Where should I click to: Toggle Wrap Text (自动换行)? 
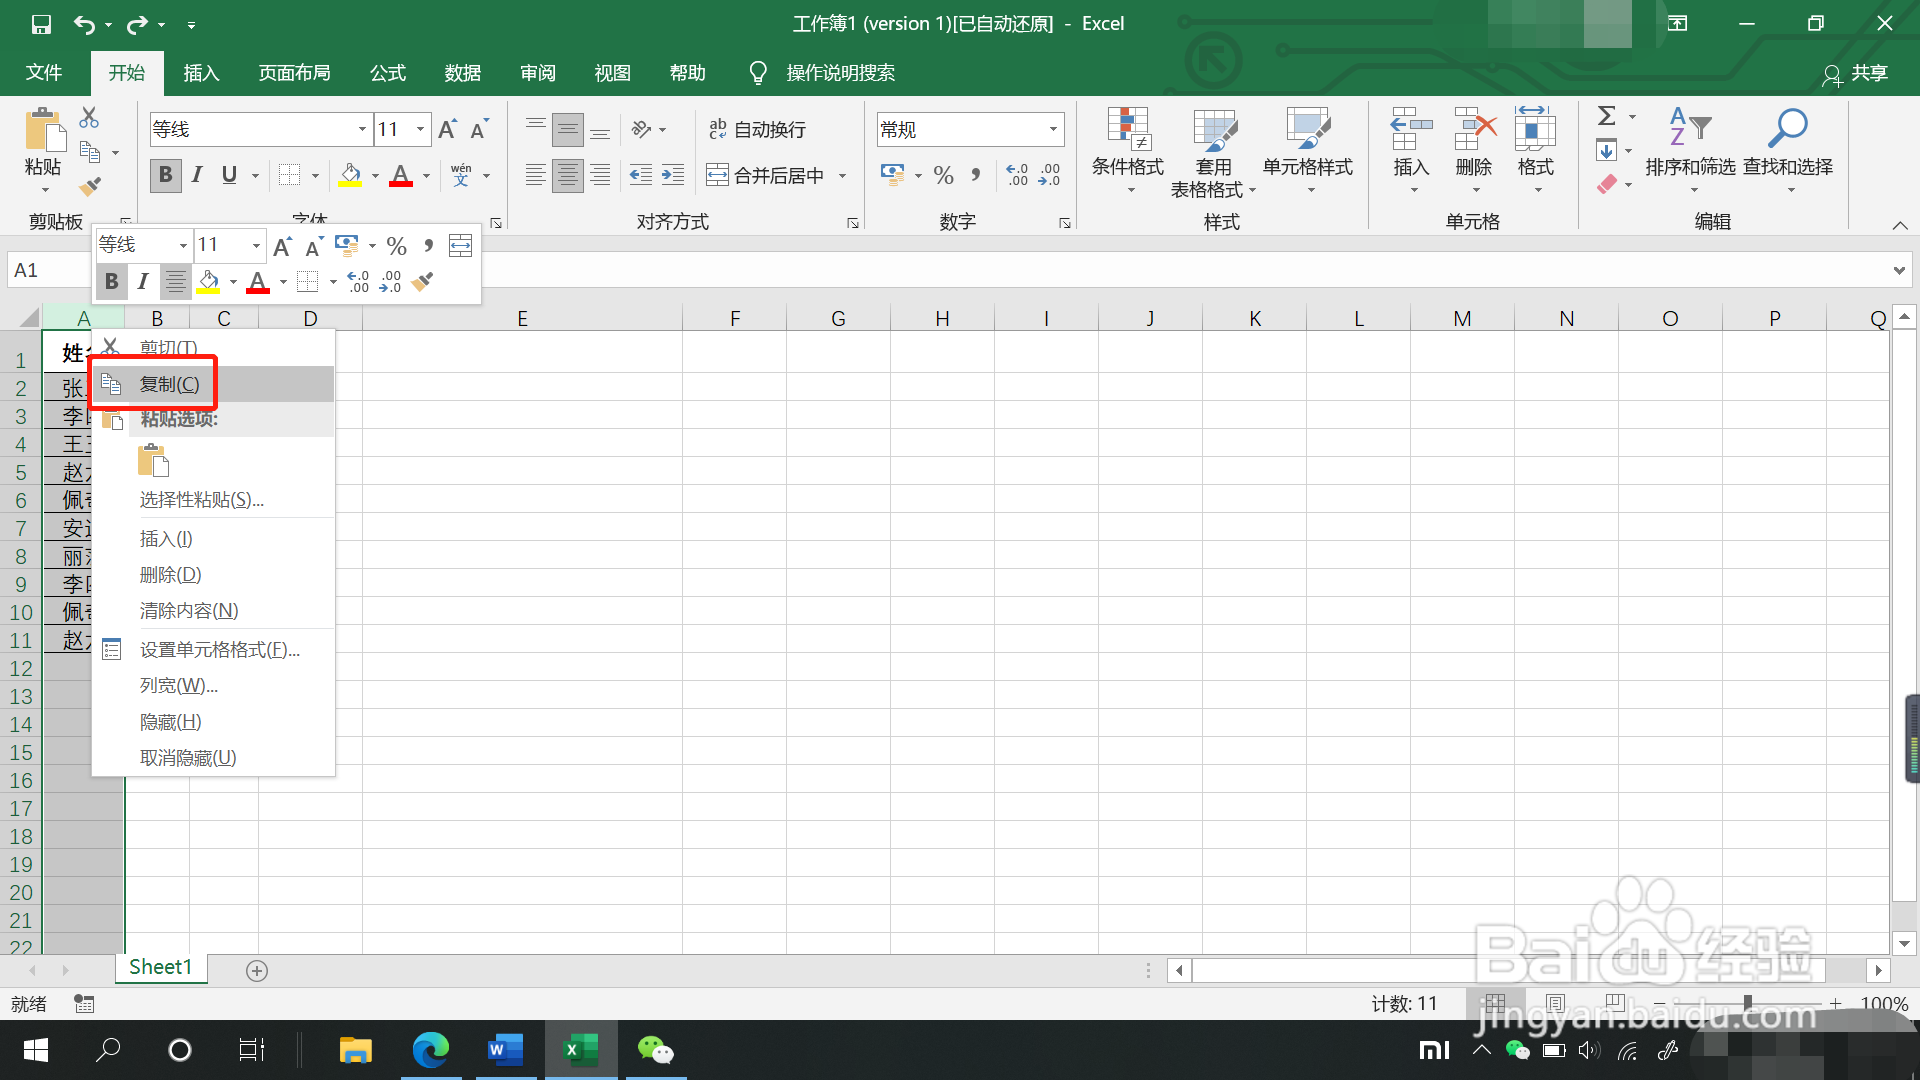tap(757, 129)
